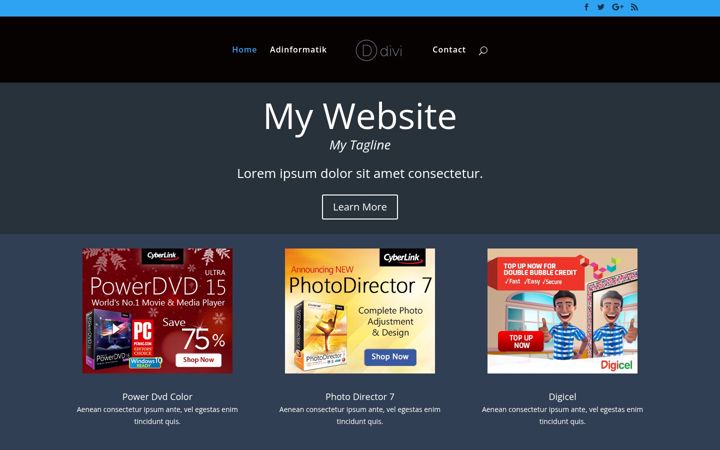Open the Twitter social icon
The height and width of the screenshot is (450, 720).
601,7
